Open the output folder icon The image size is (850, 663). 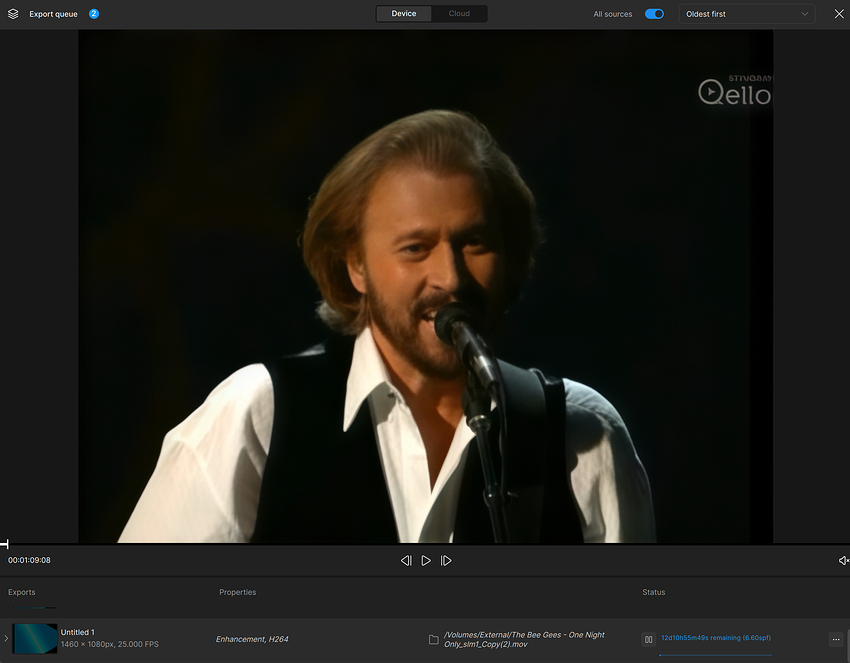434,640
